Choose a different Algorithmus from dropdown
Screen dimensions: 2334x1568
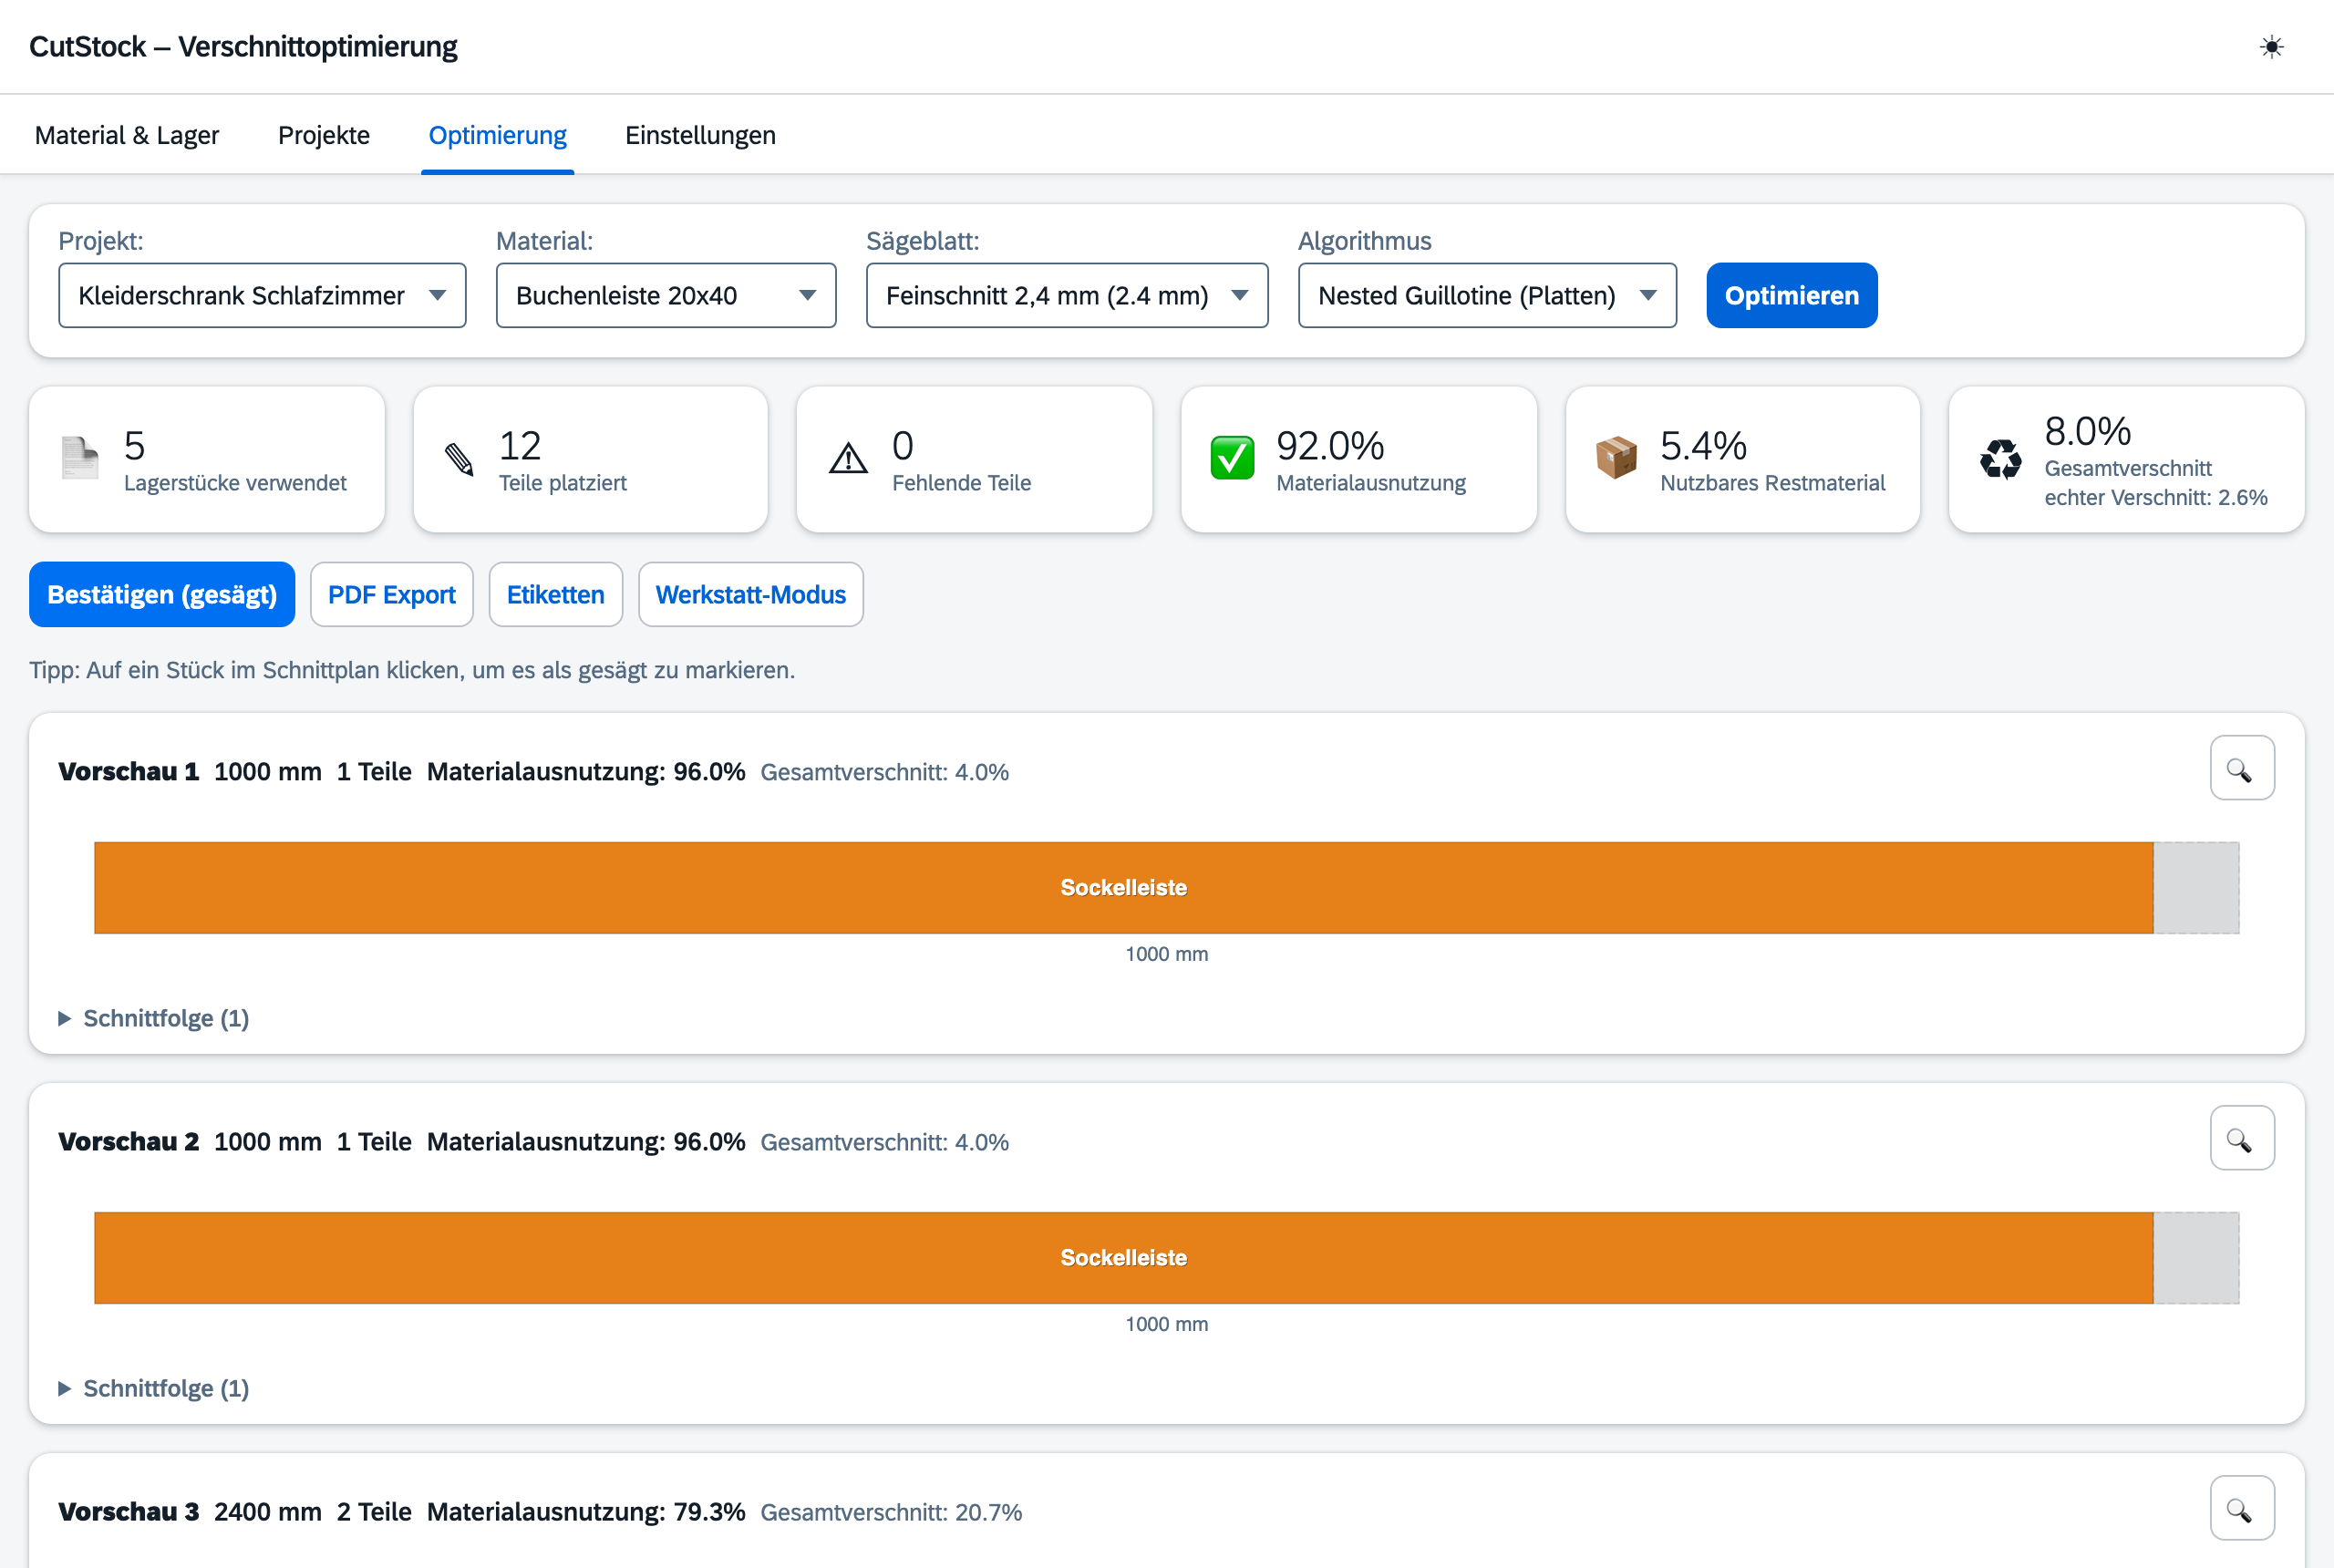click(x=1487, y=296)
